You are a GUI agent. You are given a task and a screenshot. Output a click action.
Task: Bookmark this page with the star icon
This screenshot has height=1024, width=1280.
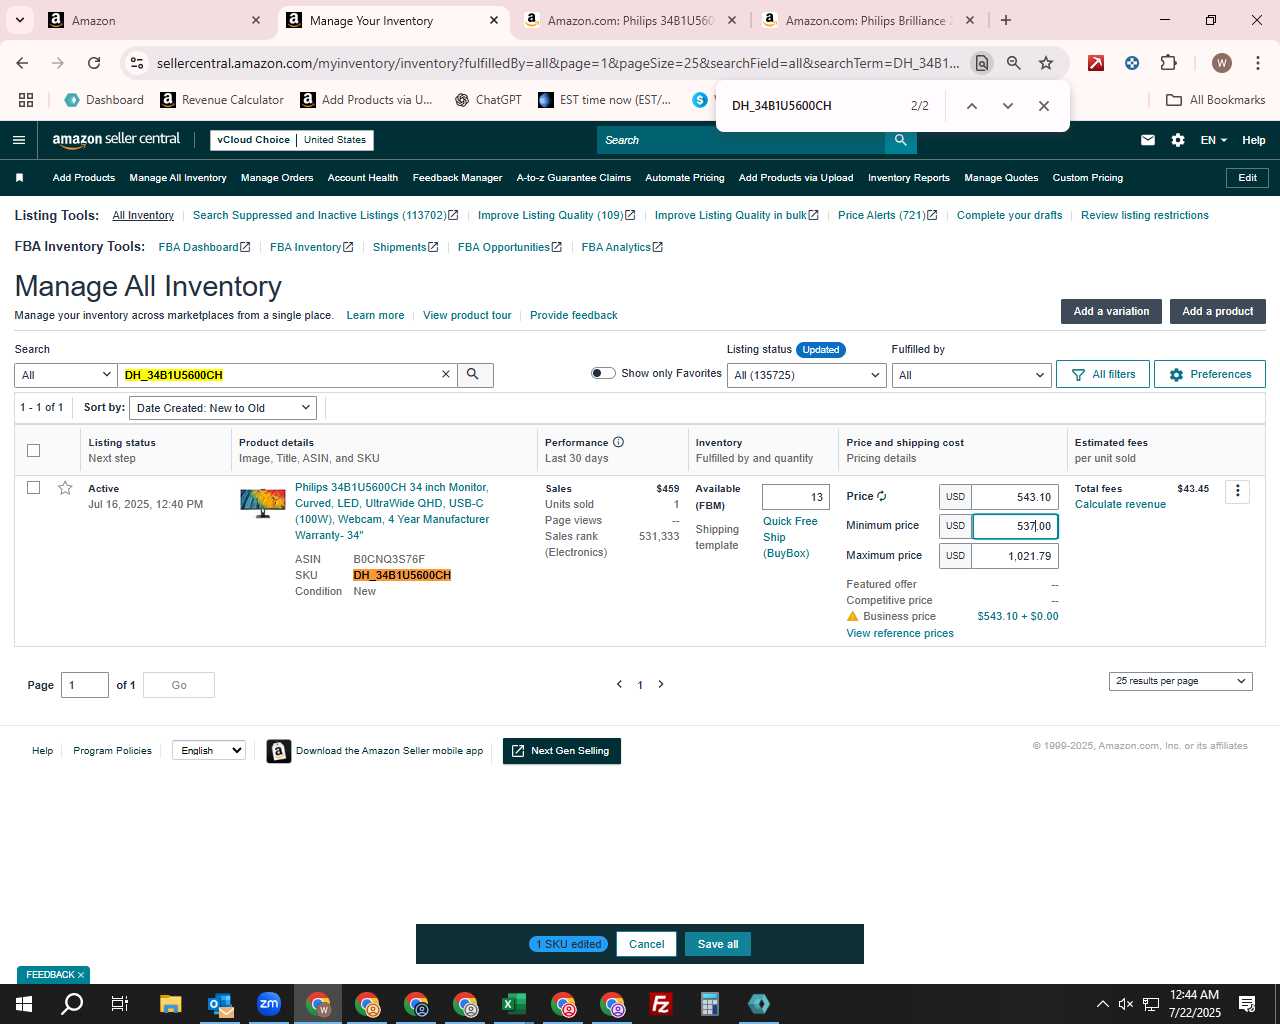1046,63
